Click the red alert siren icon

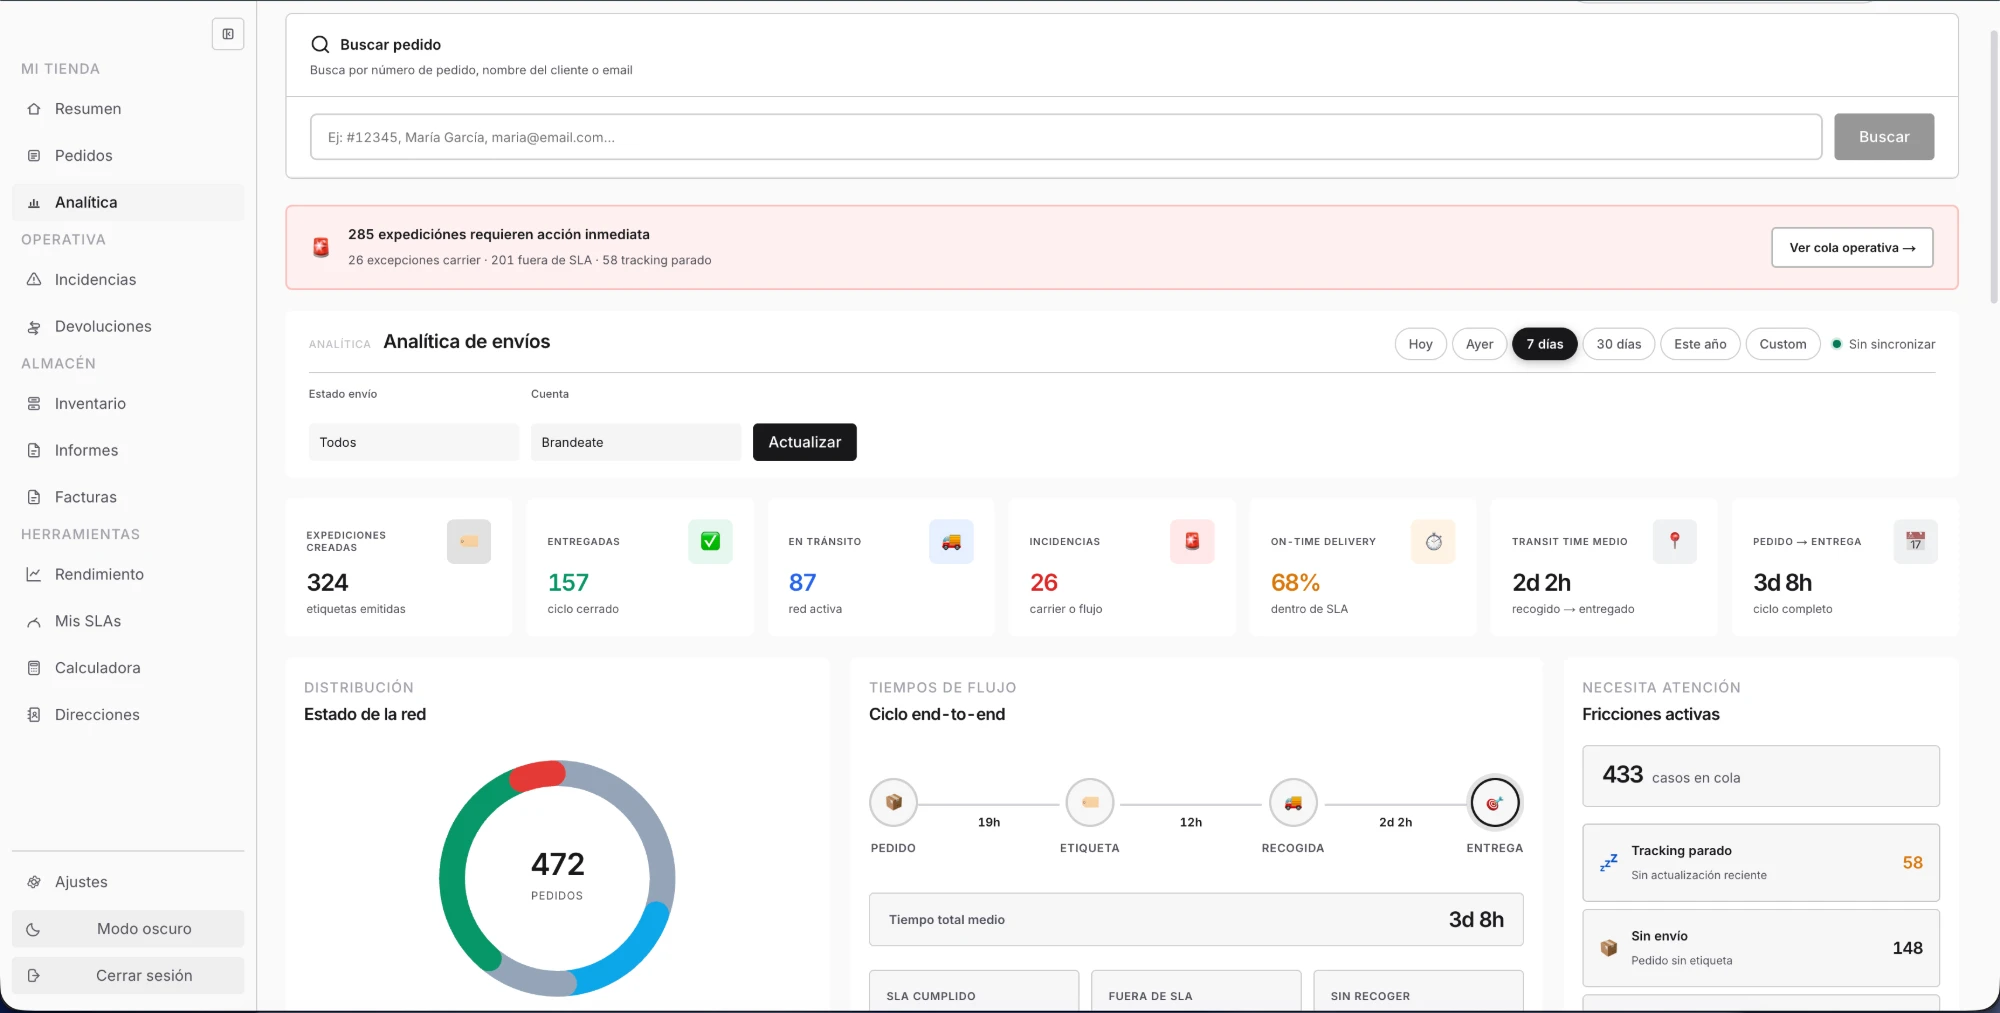pyautogui.click(x=321, y=247)
